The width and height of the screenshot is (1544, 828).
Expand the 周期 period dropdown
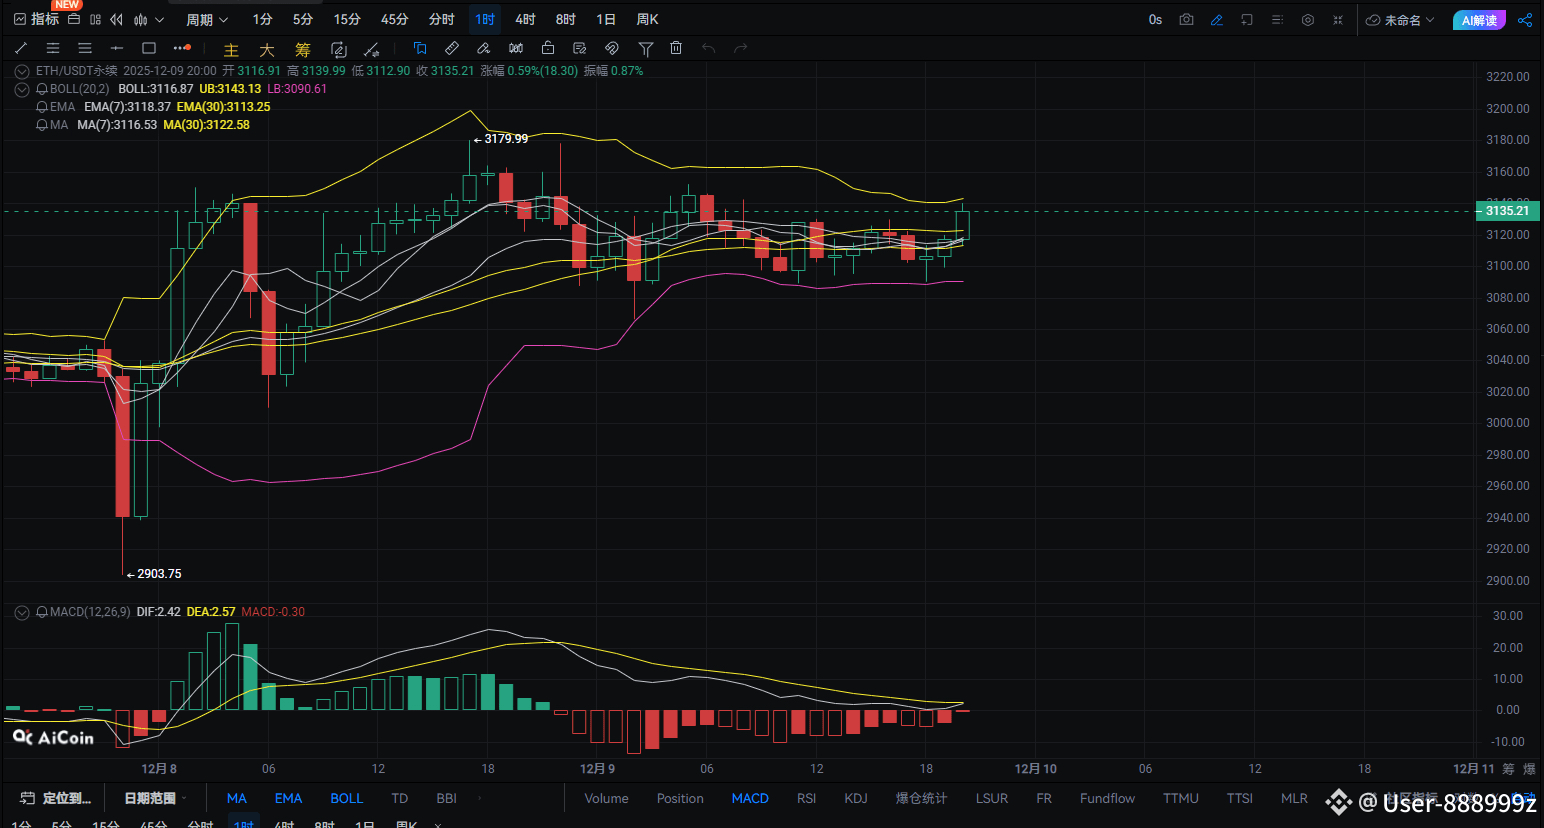tap(207, 19)
